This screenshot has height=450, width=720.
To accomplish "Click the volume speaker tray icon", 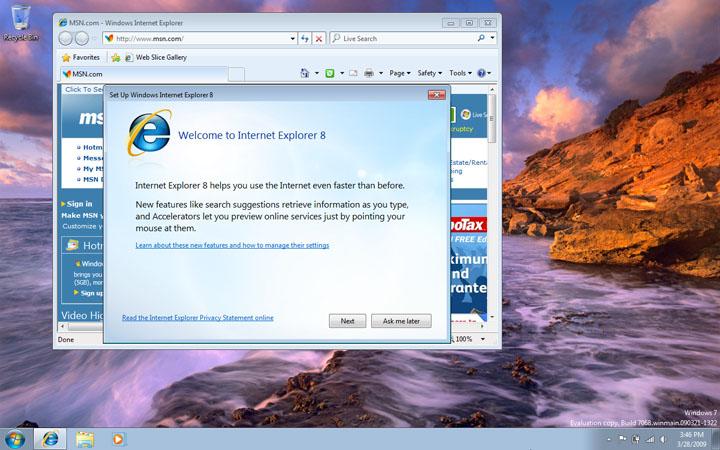I will click(x=663, y=439).
